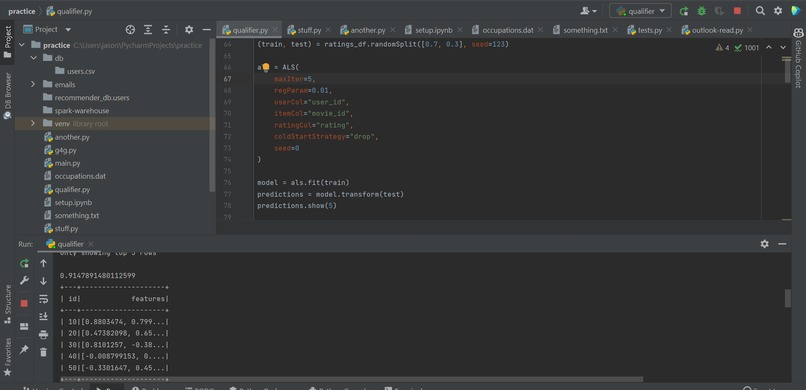The width and height of the screenshot is (806, 390).
Task: Open Structure side tab
Action: [x=7, y=304]
